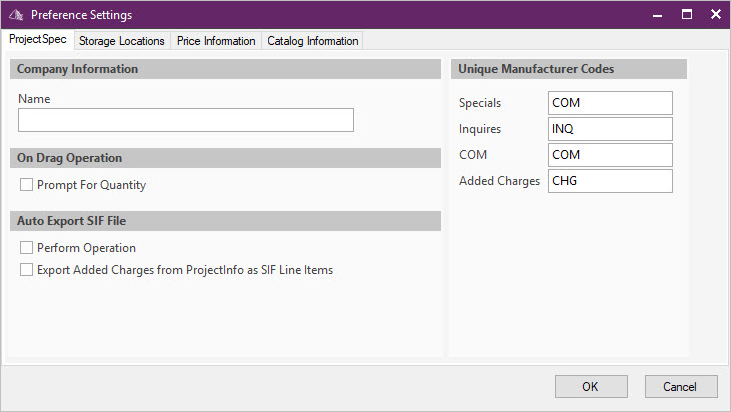Enable Prompt For Quantity checkbox
The width and height of the screenshot is (731, 412).
pyautogui.click(x=26, y=185)
